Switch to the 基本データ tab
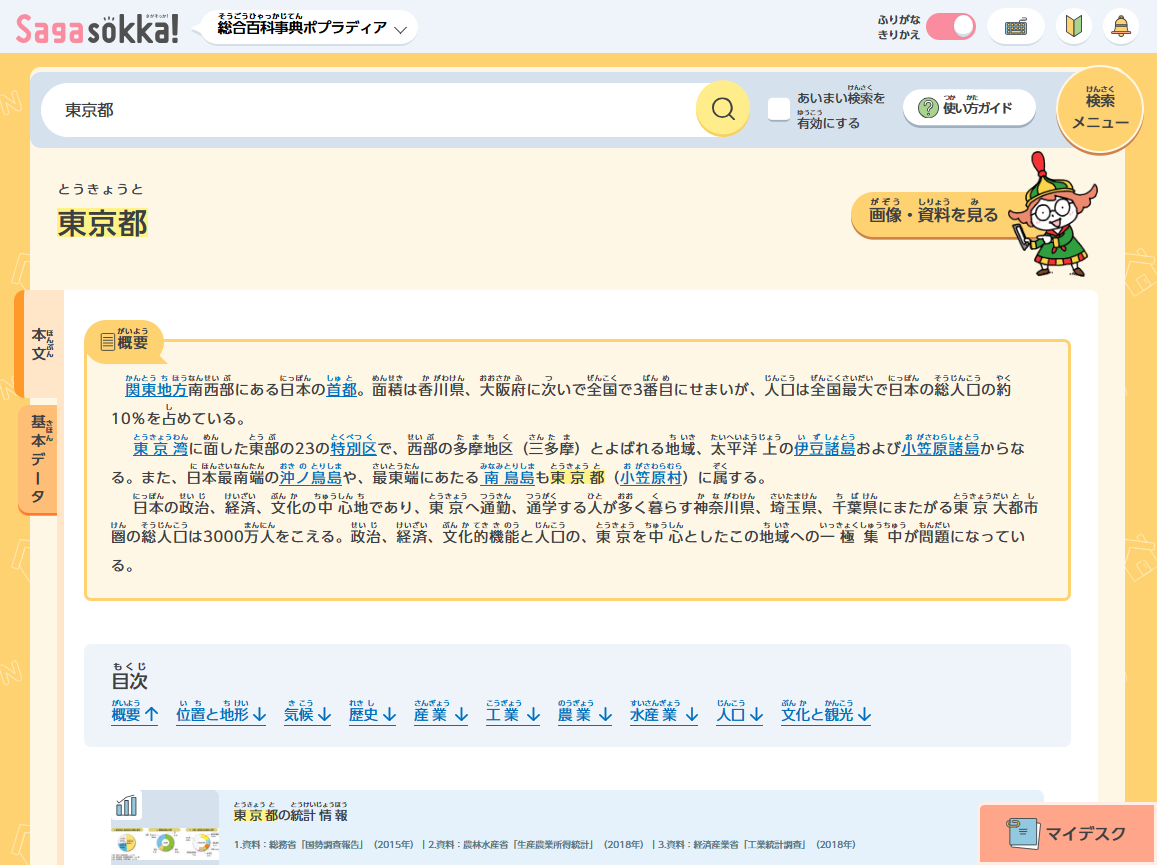Viewport: 1157px width, 865px height. (x=39, y=459)
